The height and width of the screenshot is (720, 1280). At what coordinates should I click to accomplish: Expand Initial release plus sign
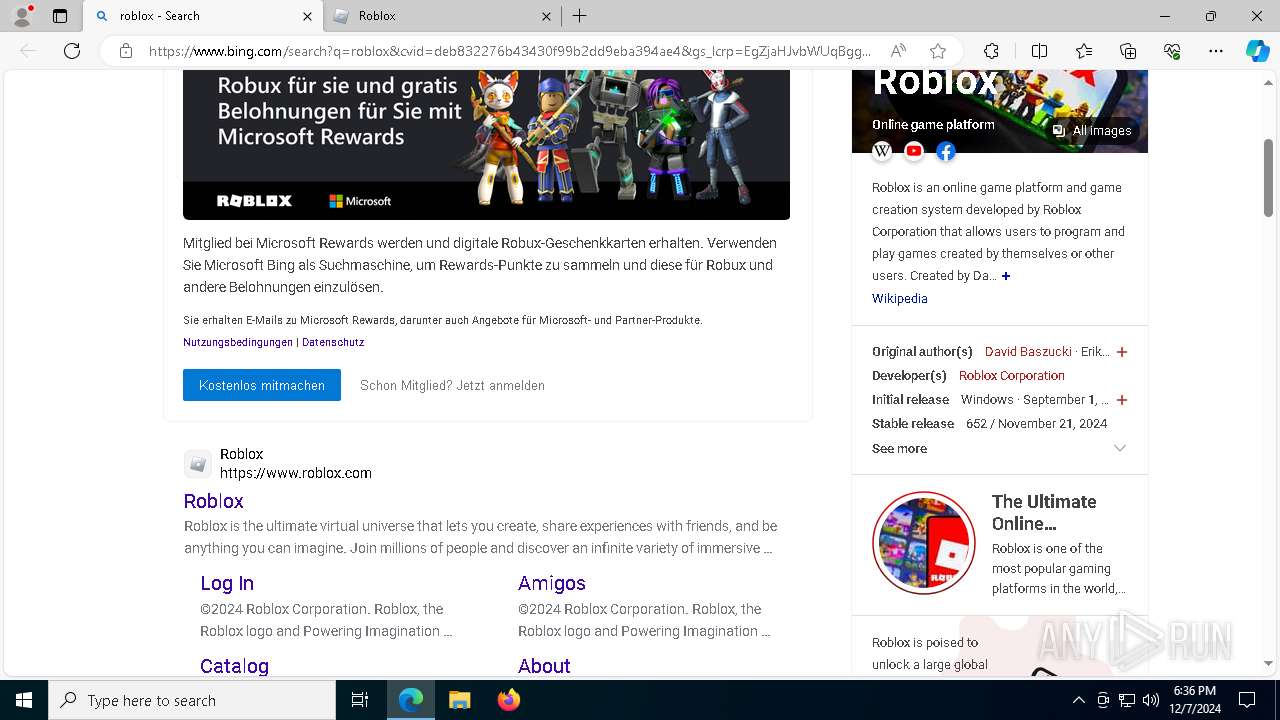pyautogui.click(x=1122, y=400)
